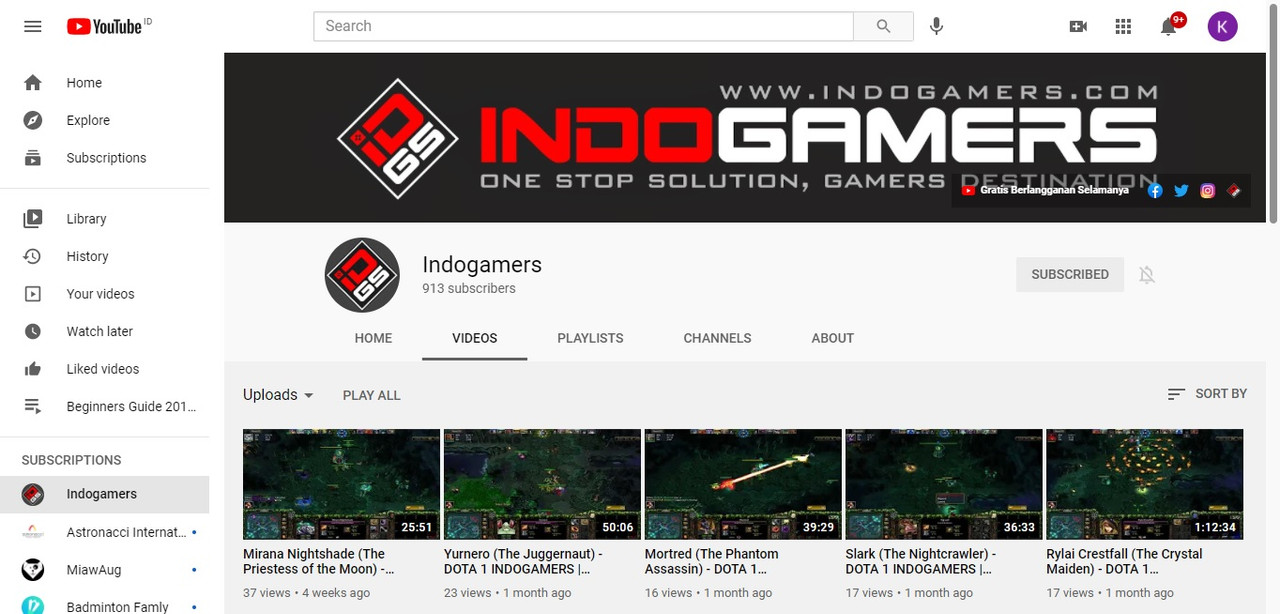This screenshot has width=1280, height=614.
Task: Click PLAY ALL button
Action: click(x=371, y=395)
